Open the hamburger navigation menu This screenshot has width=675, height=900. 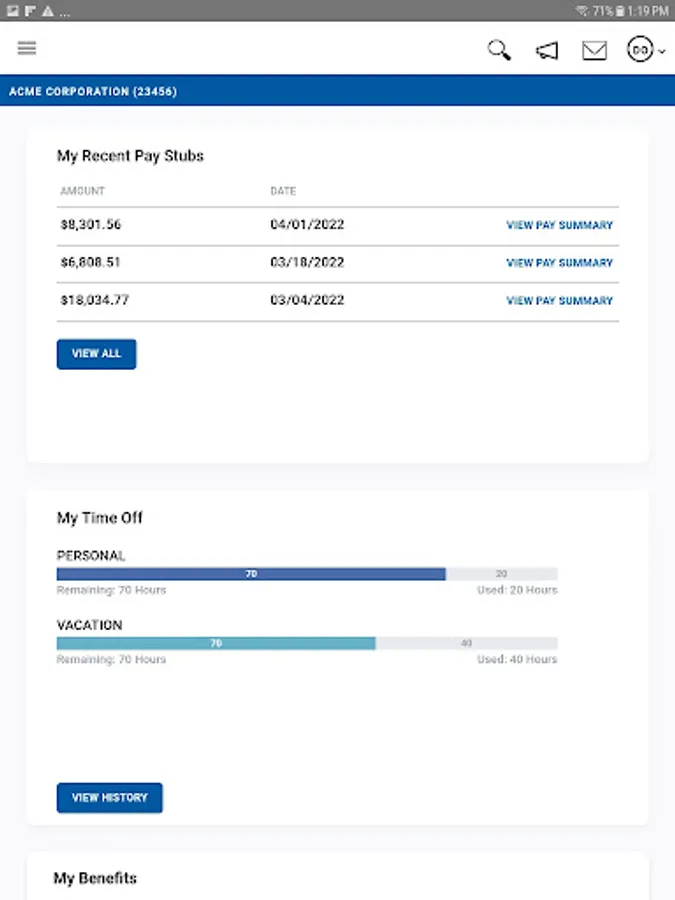click(x=27, y=48)
